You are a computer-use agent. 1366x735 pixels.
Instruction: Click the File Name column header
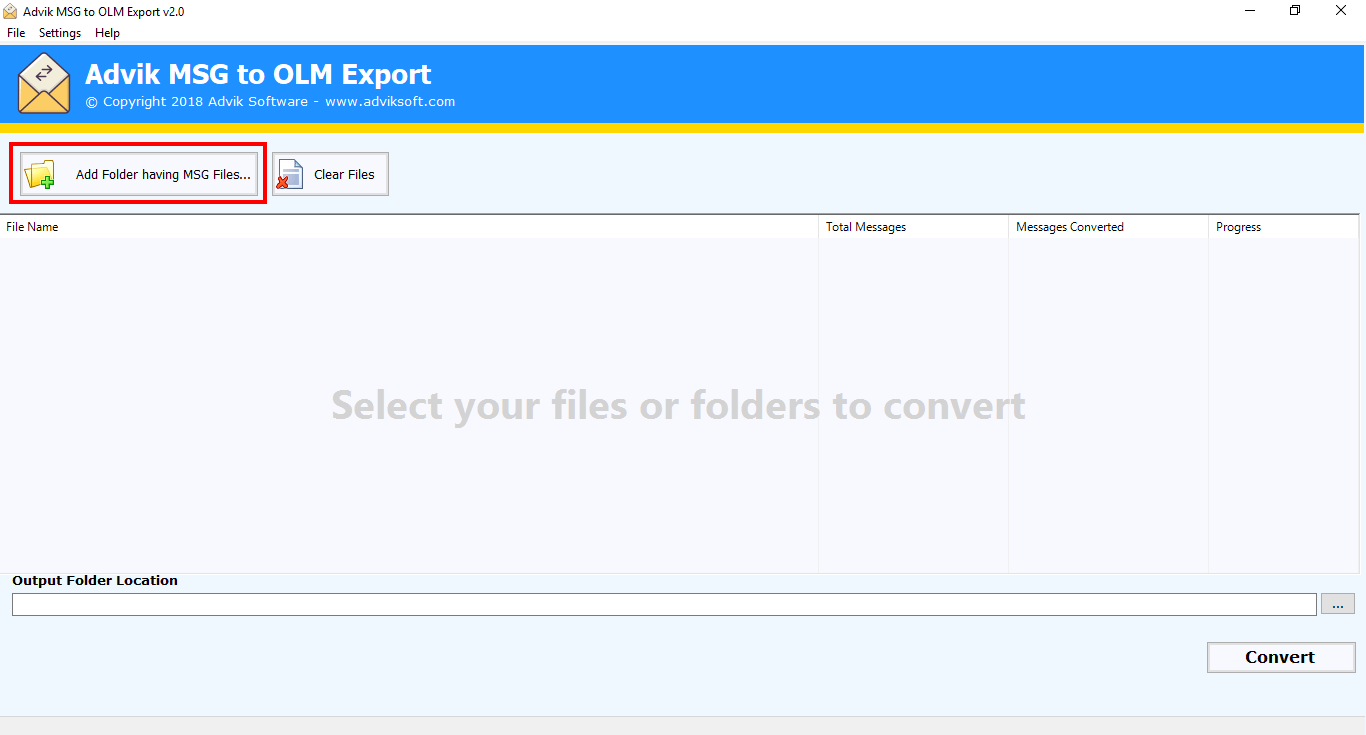[x=409, y=227]
